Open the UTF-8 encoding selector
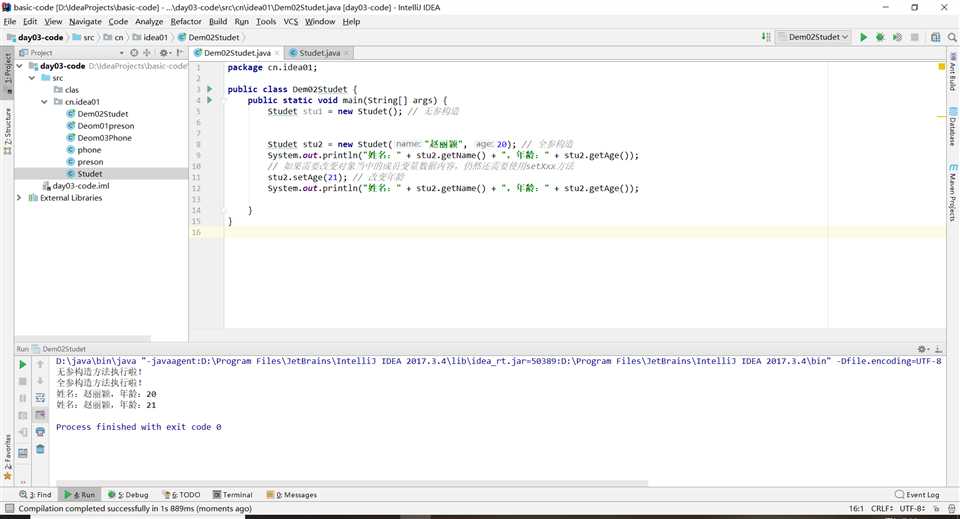The height and width of the screenshot is (519, 960). pos(912,509)
